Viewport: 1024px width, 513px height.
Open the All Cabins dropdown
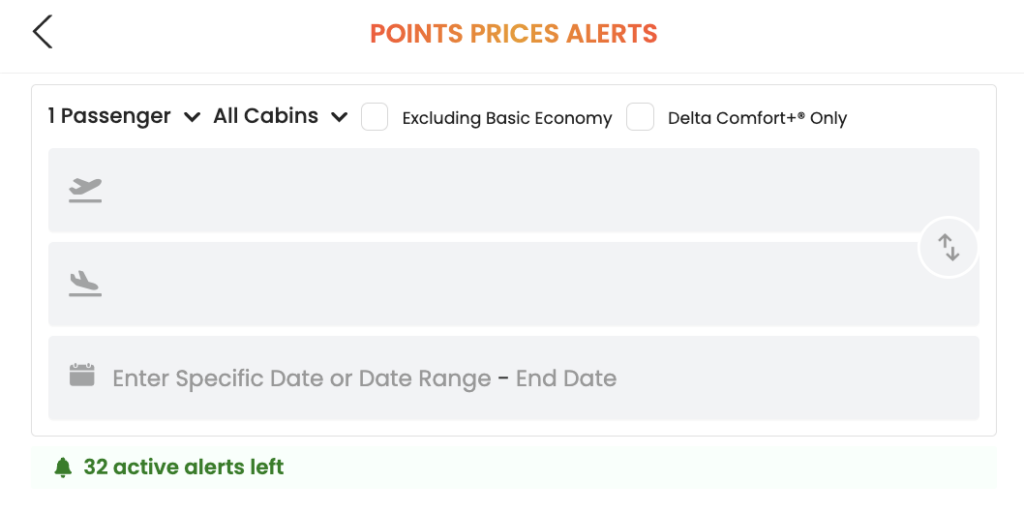266,116
